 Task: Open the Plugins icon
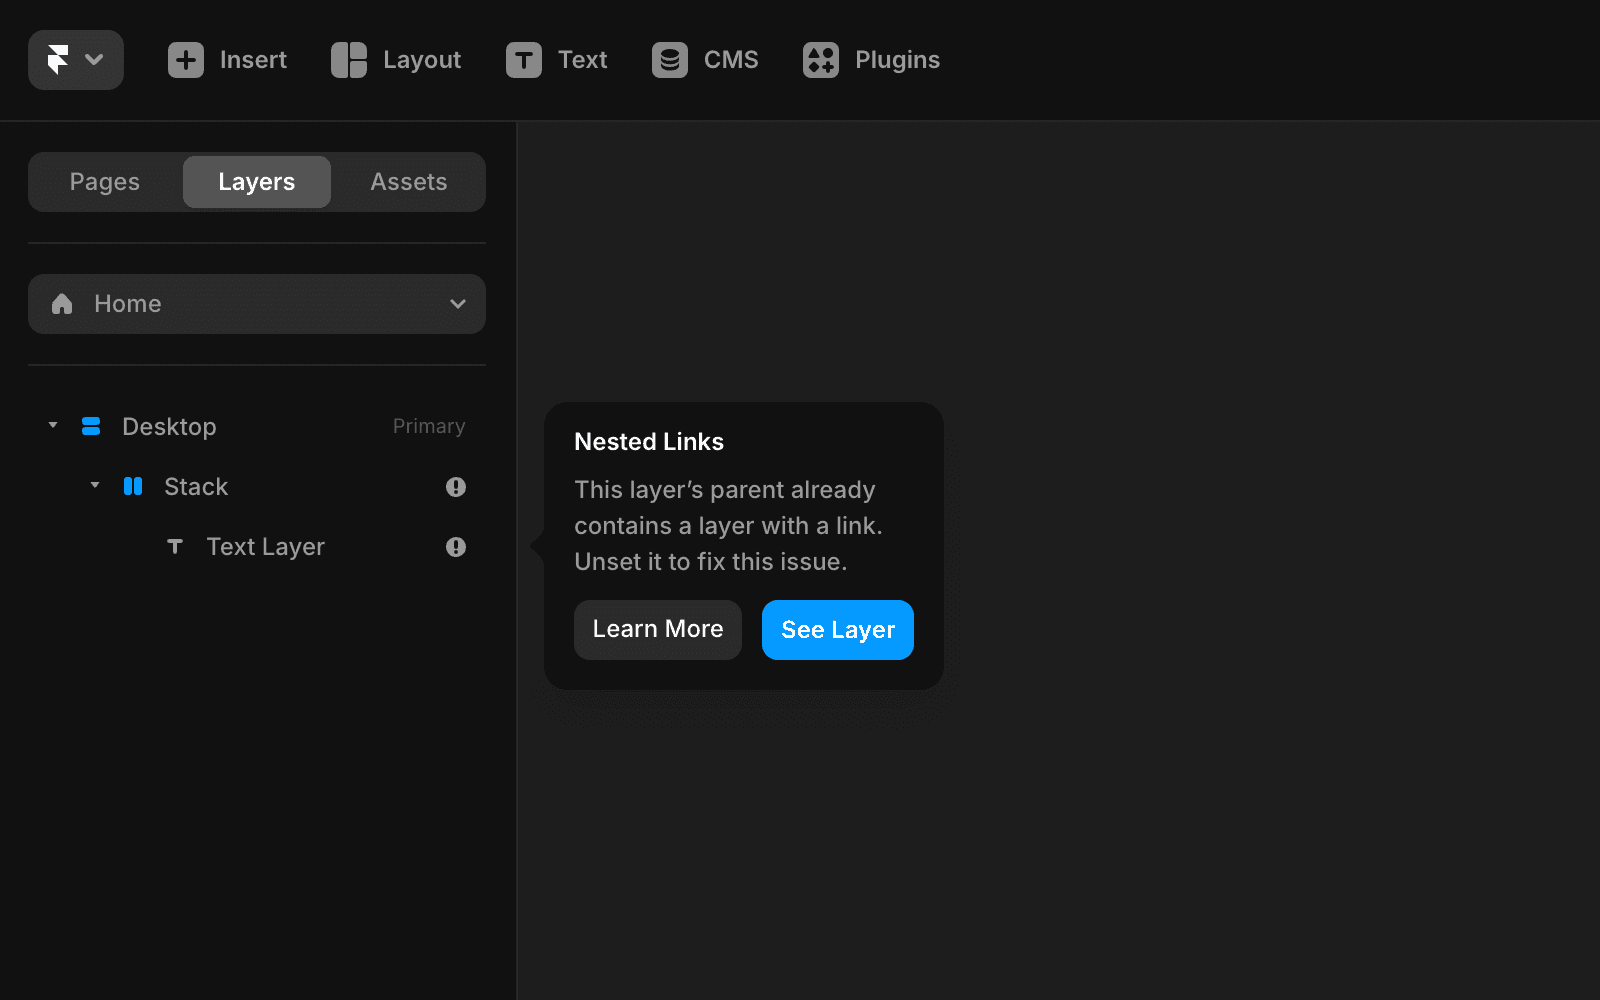coord(821,60)
